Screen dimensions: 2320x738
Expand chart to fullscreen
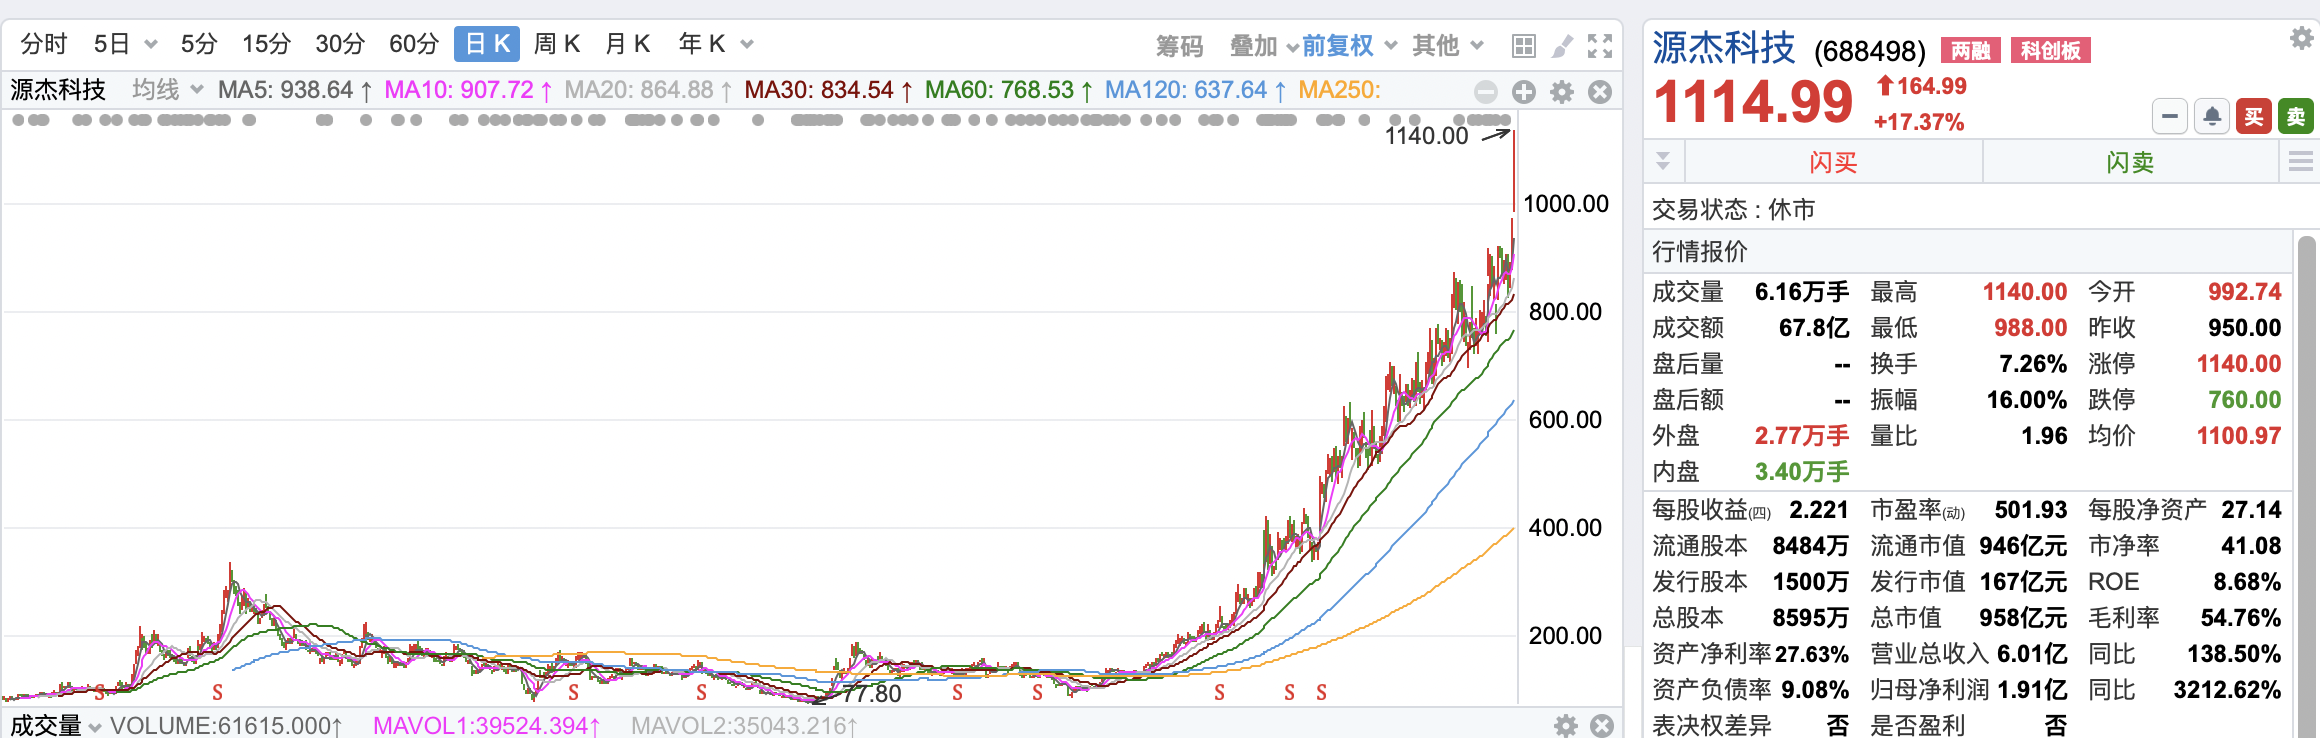[1600, 46]
